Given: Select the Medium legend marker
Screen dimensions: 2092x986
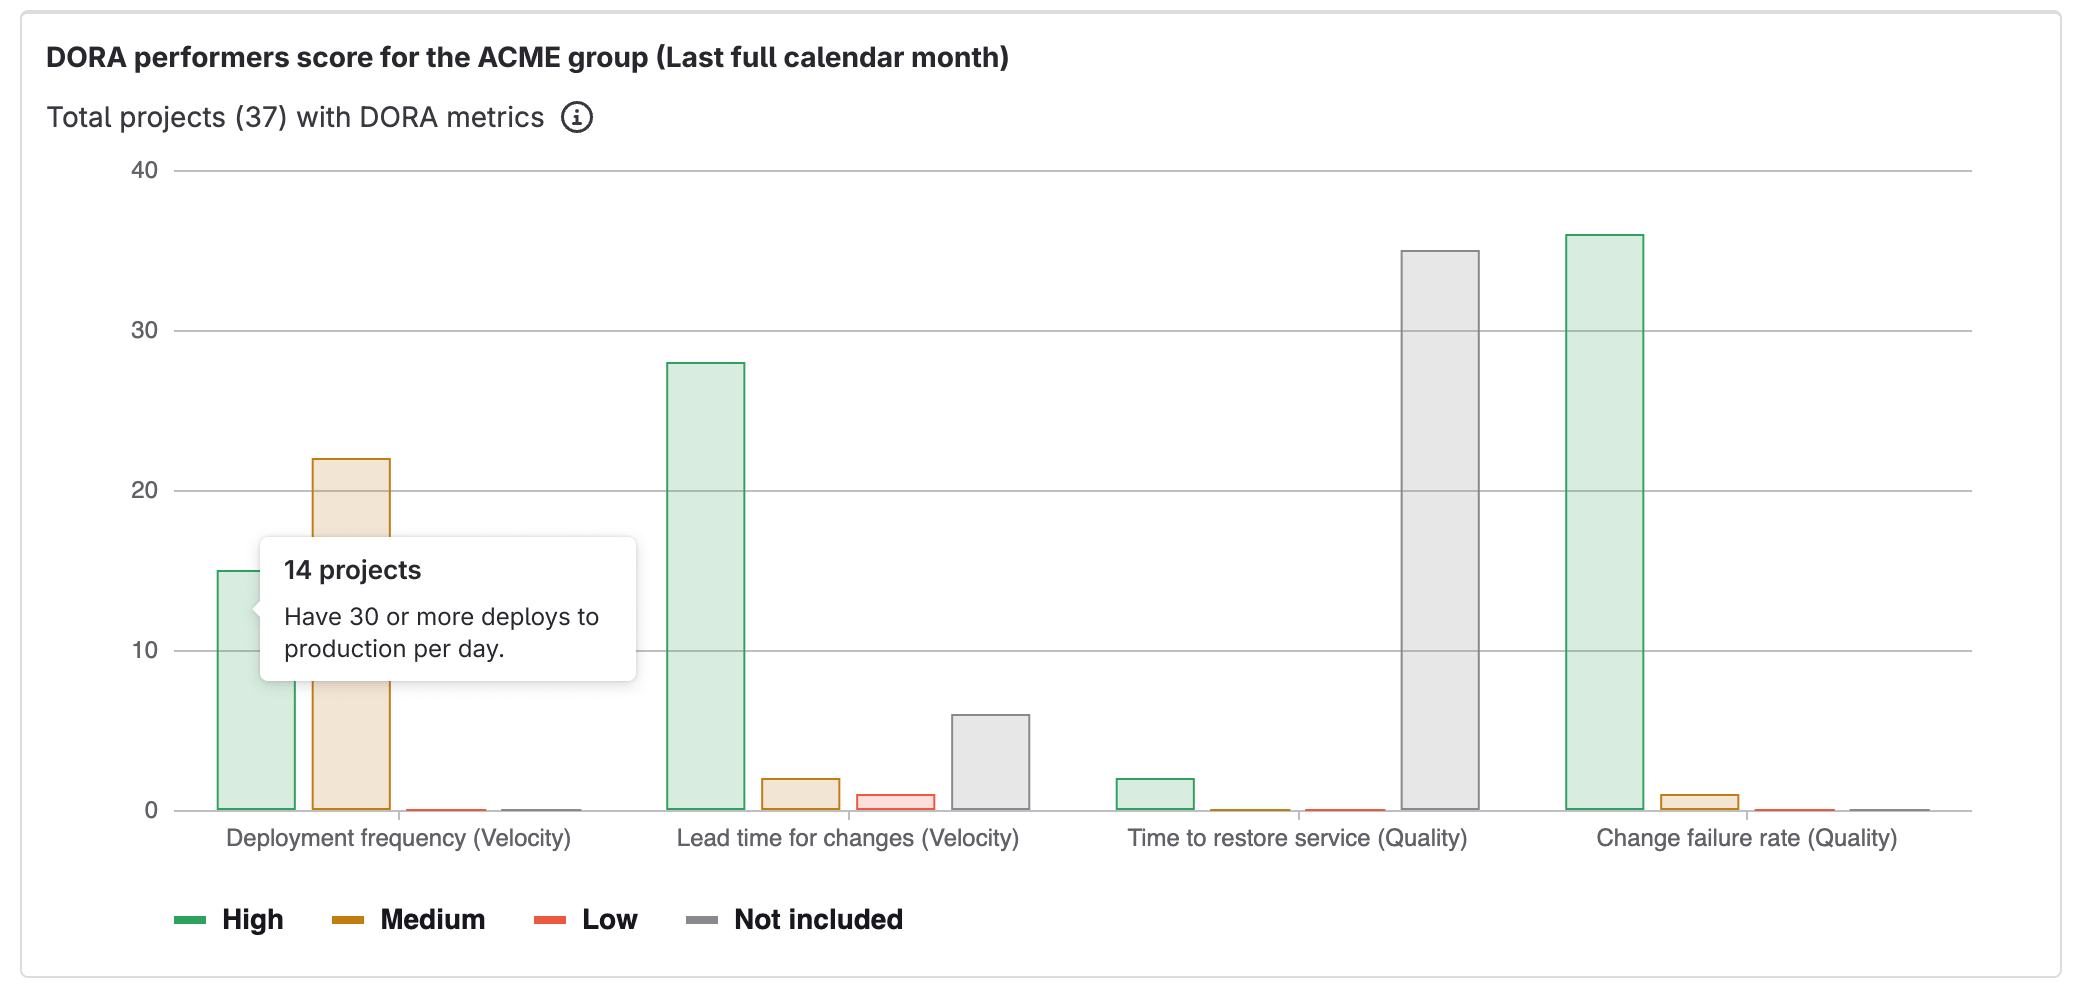Looking at the screenshot, I should coord(349,918).
